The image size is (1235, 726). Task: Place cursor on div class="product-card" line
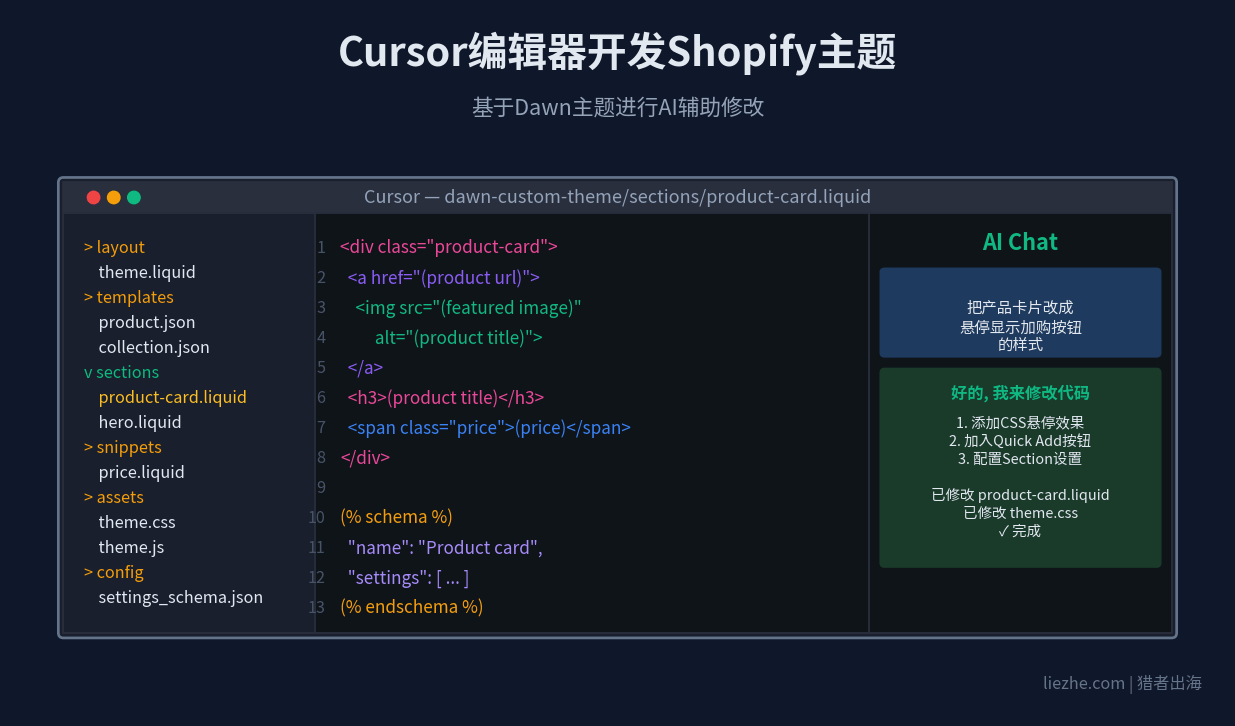(x=449, y=247)
